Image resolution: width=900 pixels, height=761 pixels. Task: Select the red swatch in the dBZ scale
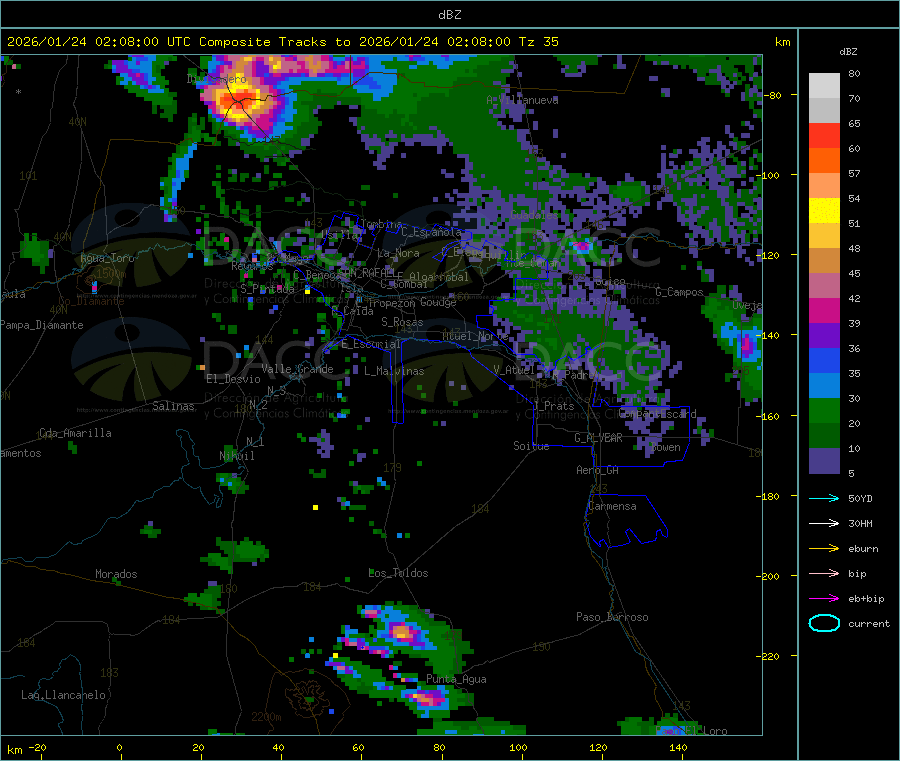824,135
